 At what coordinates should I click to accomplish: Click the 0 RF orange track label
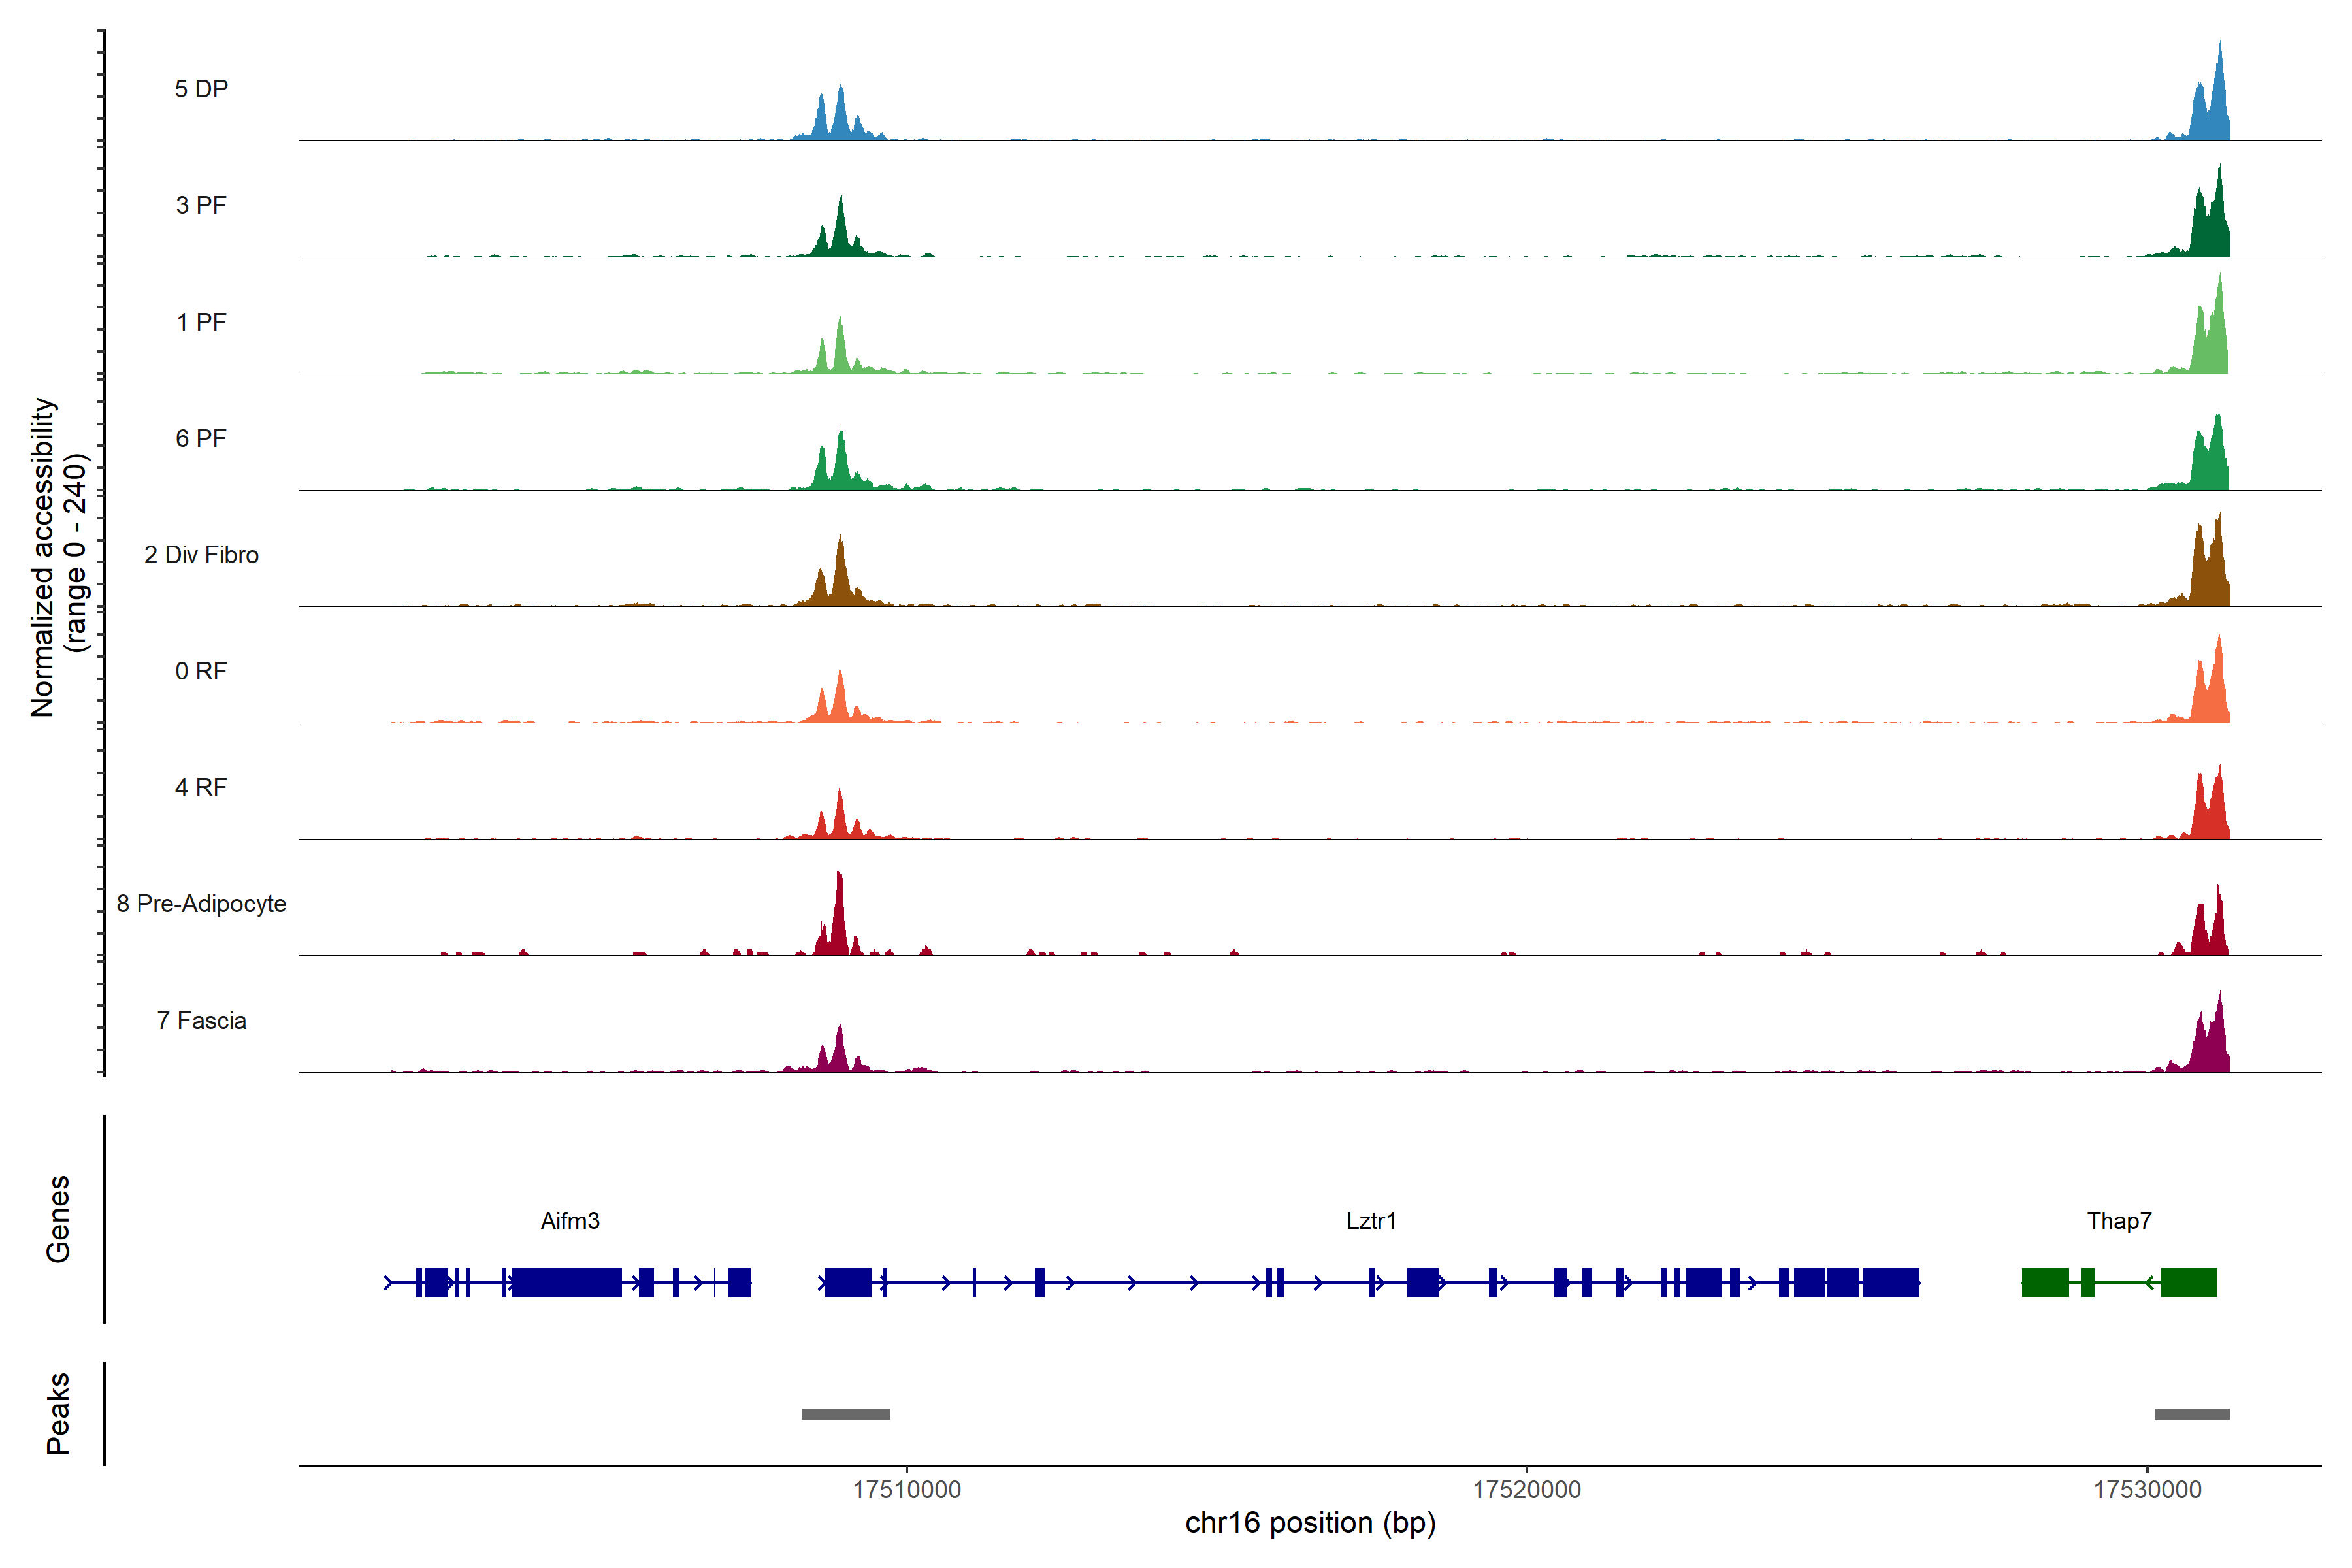point(201,671)
